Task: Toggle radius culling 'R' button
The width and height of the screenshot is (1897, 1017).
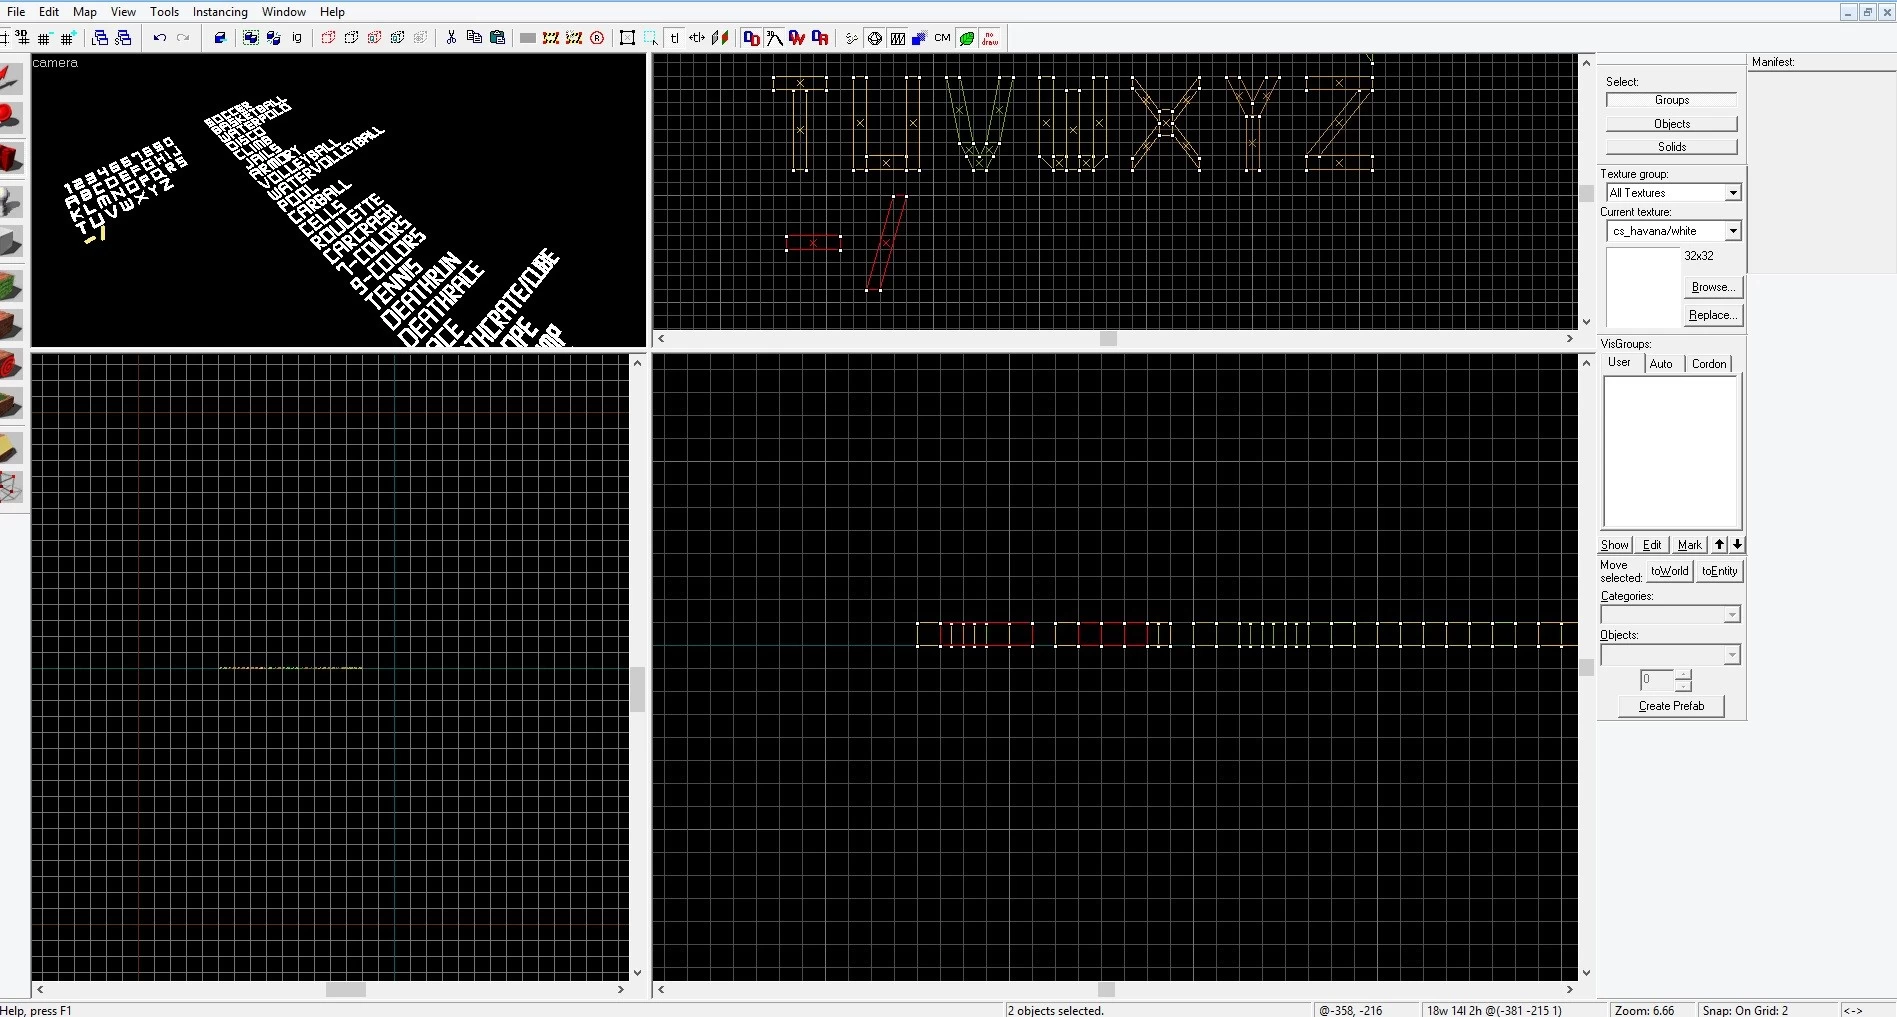Action: (597, 38)
